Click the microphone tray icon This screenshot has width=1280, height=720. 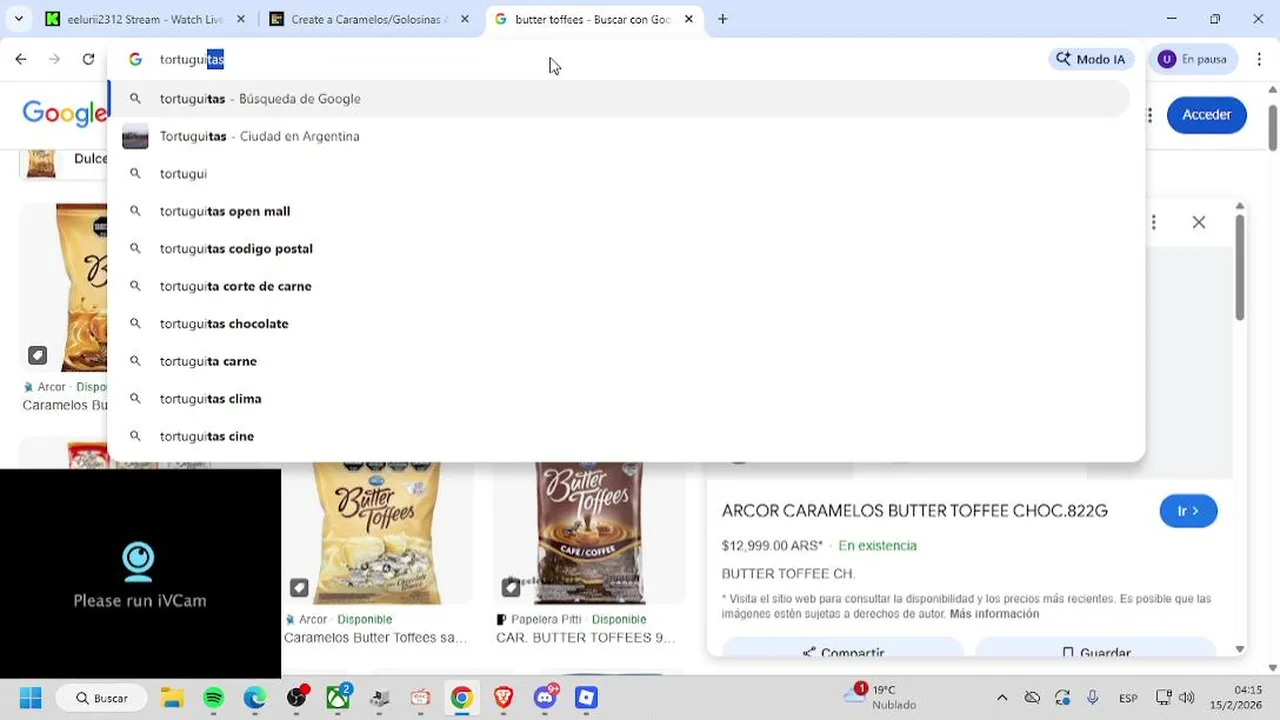pos(1092,698)
